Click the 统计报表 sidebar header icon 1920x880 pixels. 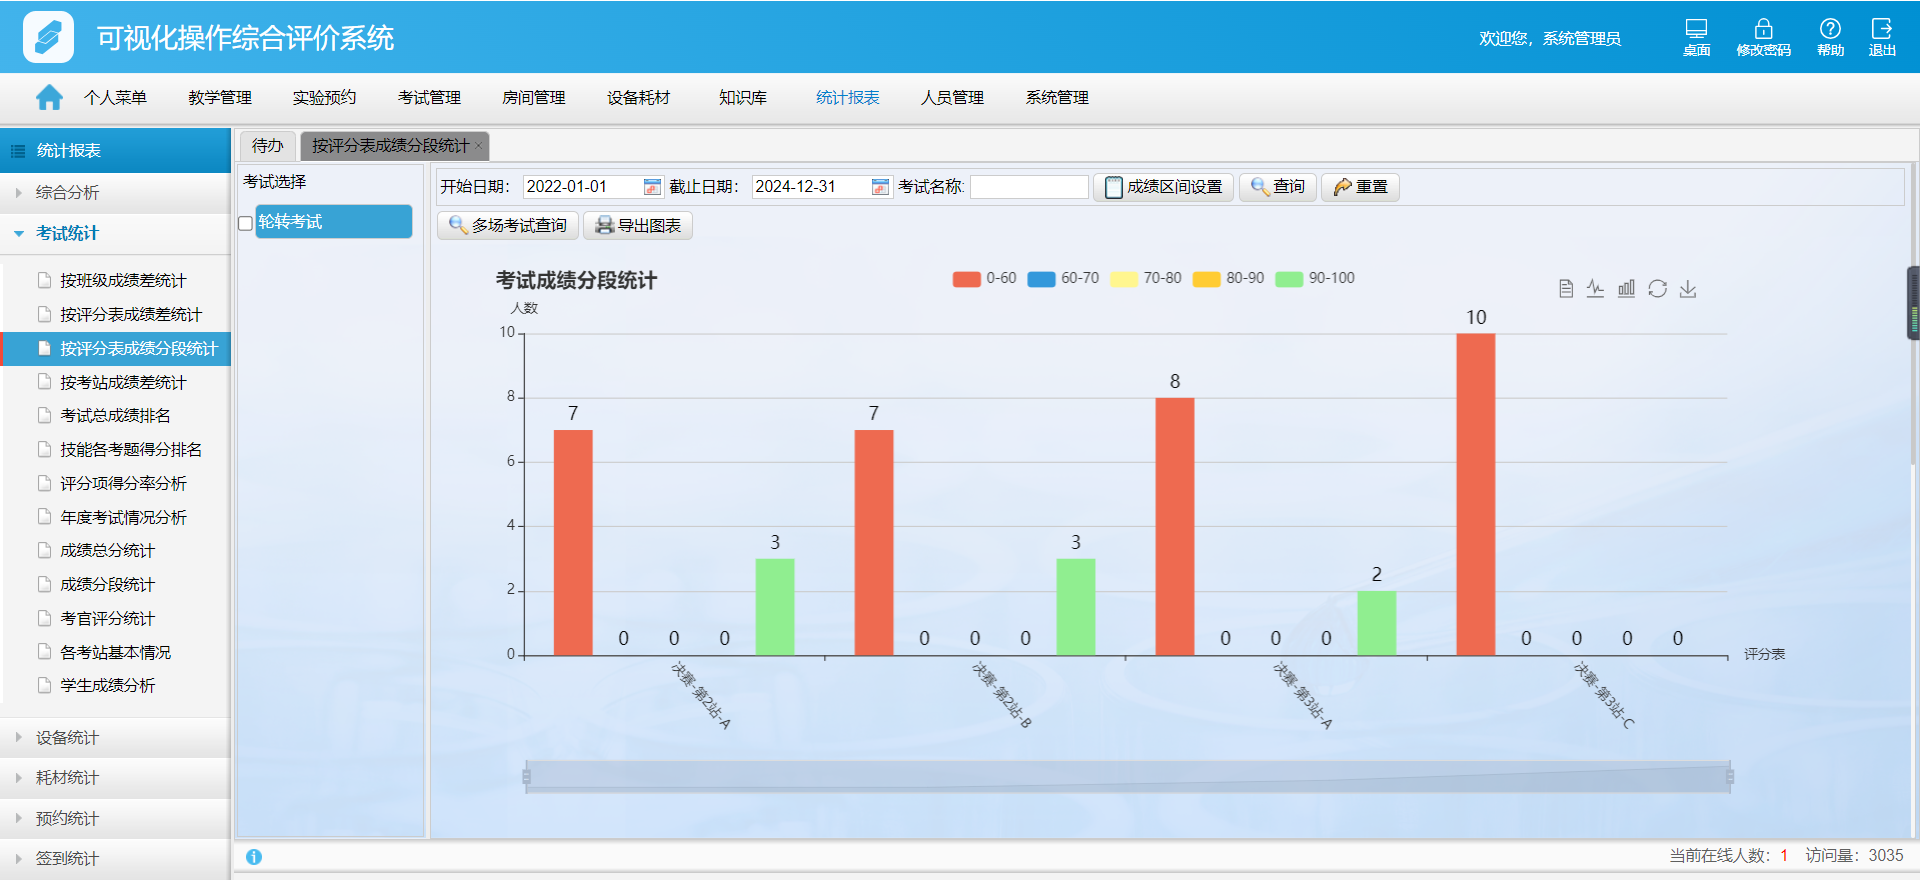click(18, 151)
